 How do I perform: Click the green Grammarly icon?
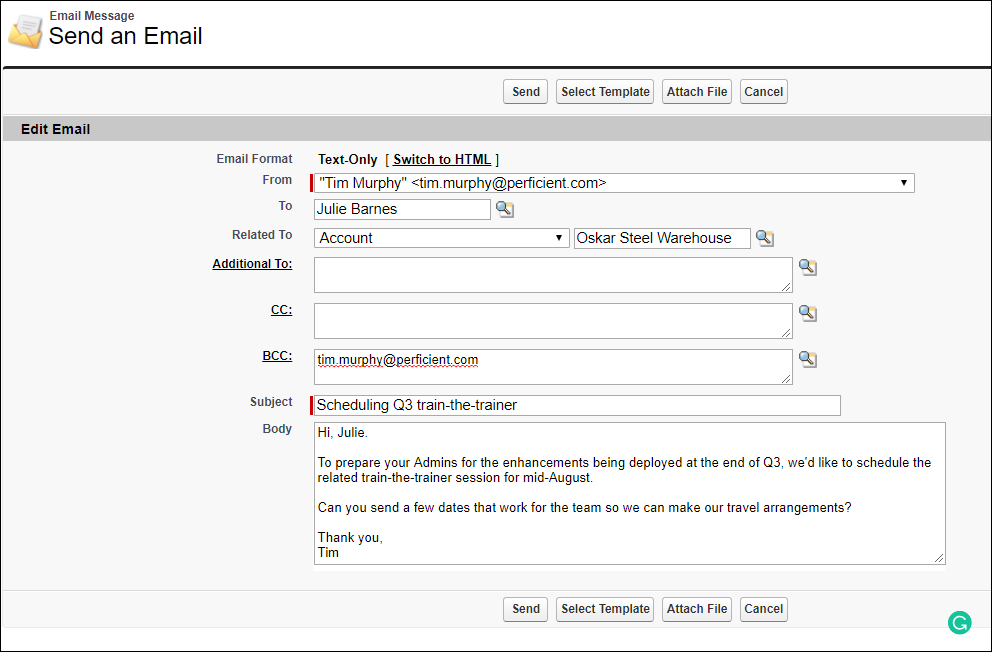959,622
